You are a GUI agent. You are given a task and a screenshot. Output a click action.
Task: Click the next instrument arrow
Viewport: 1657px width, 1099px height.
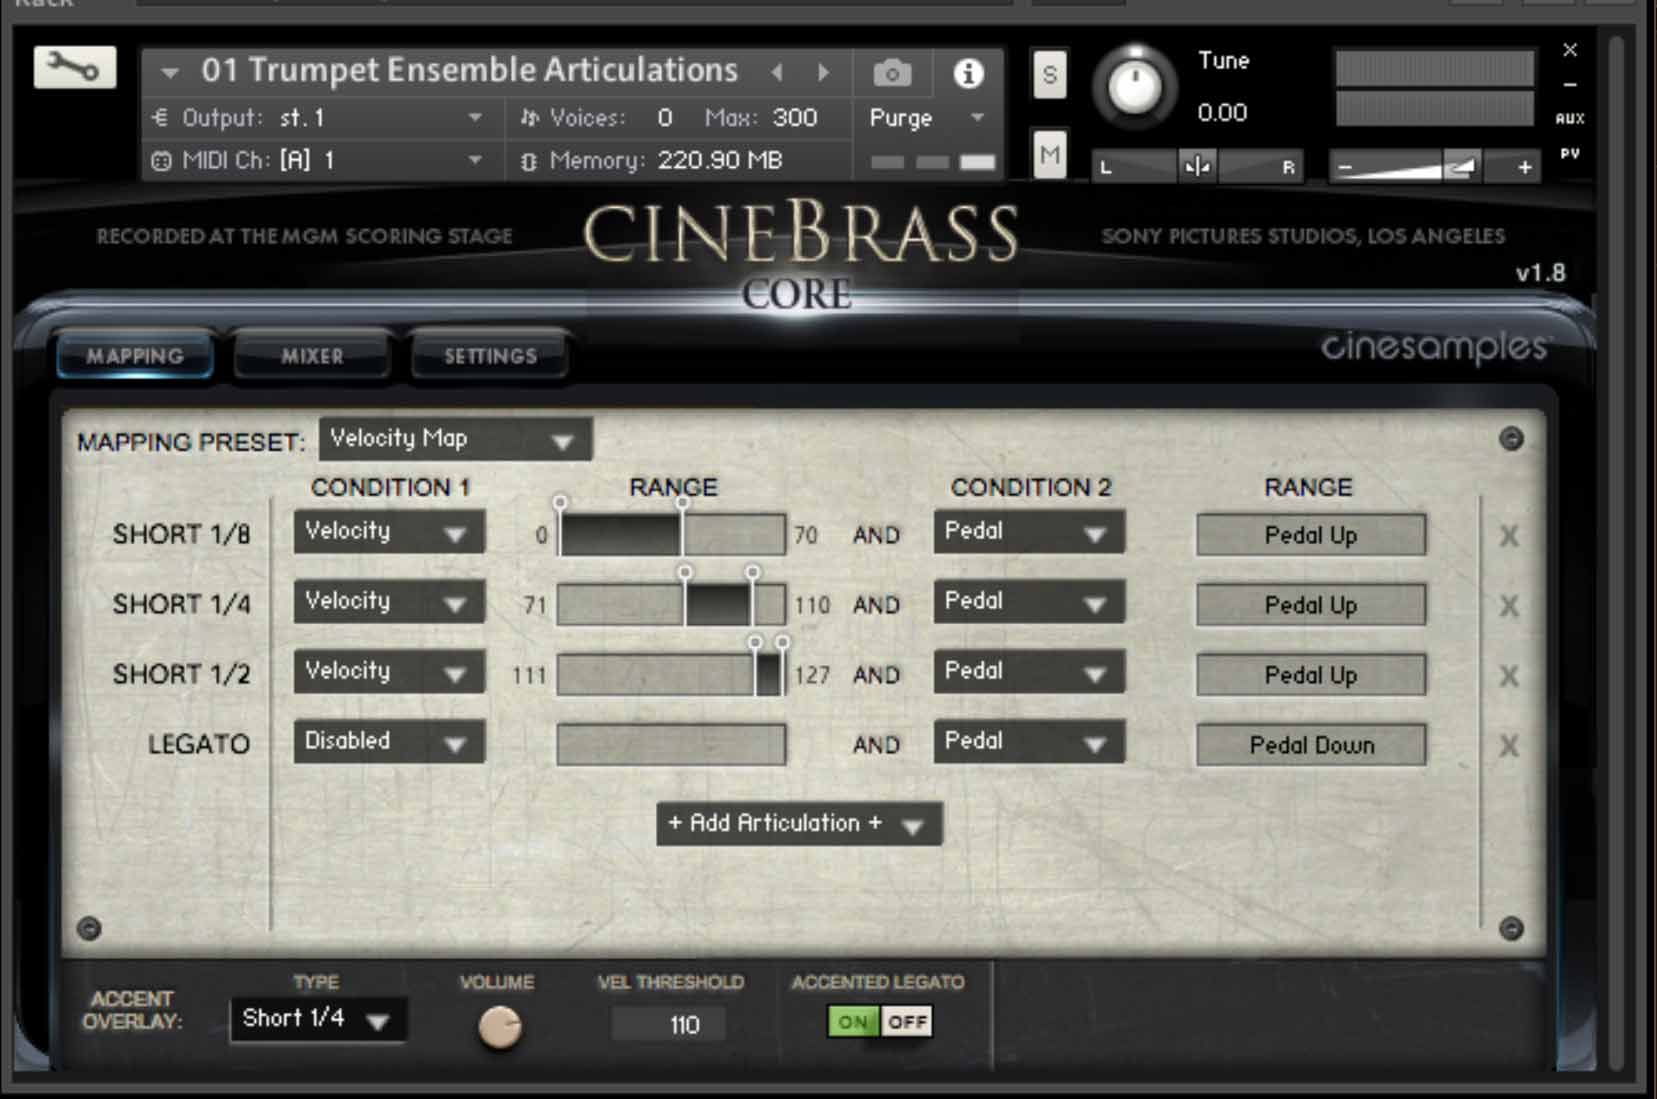[x=823, y=71]
